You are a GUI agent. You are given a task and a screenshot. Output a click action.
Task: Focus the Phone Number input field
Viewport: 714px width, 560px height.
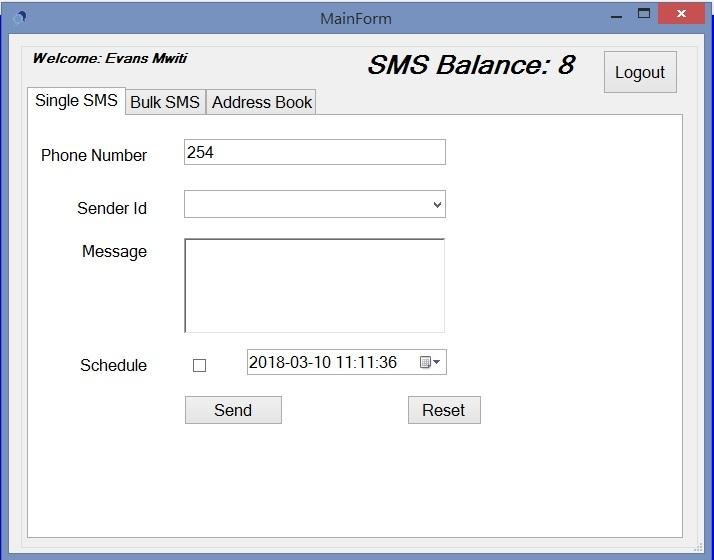click(315, 152)
